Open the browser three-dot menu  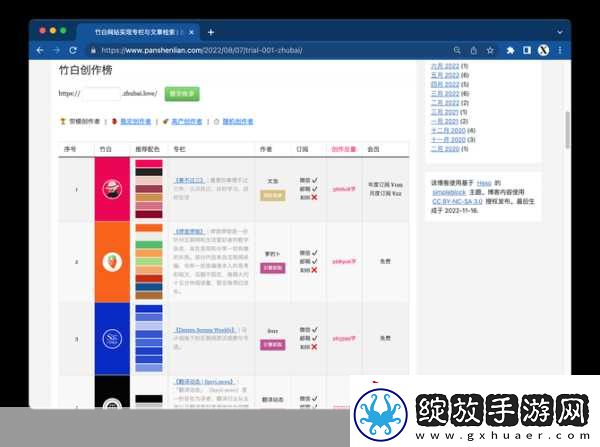click(560, 50)
